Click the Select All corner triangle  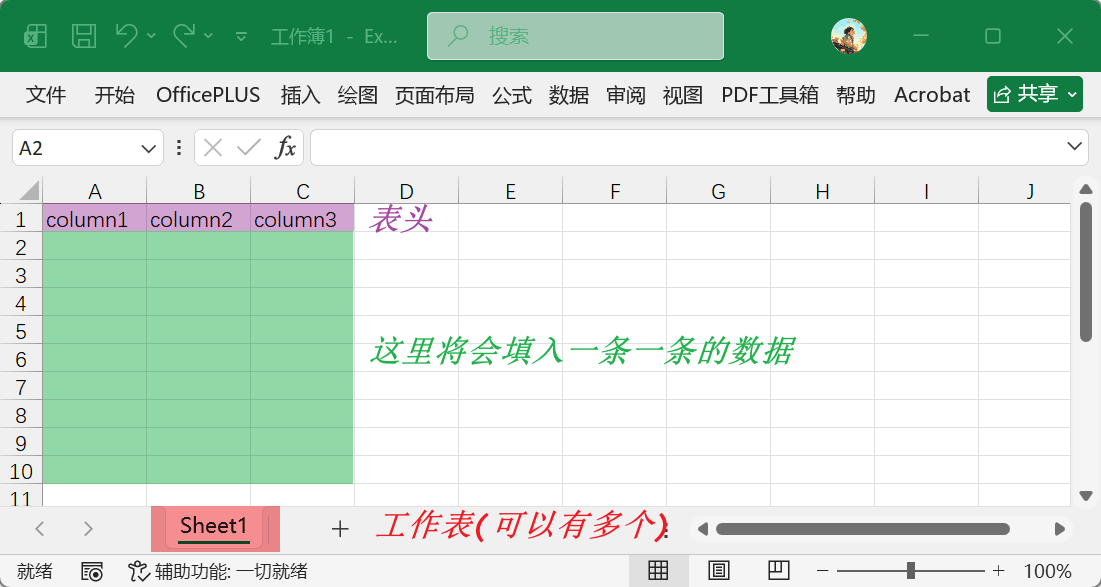click(28, 191)
